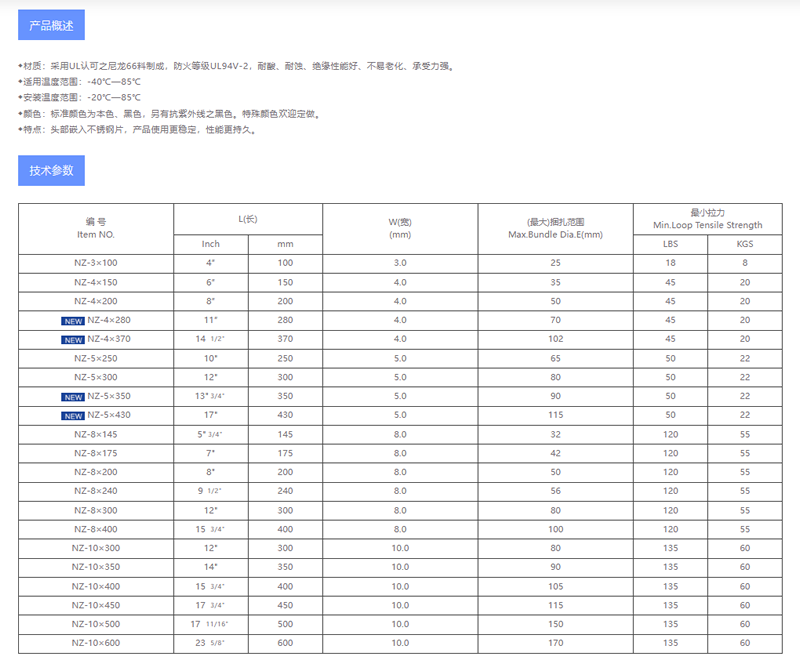The image size is (800, 657).
Task: Select the KGS sub-column header
Action: tap(745, 243)
